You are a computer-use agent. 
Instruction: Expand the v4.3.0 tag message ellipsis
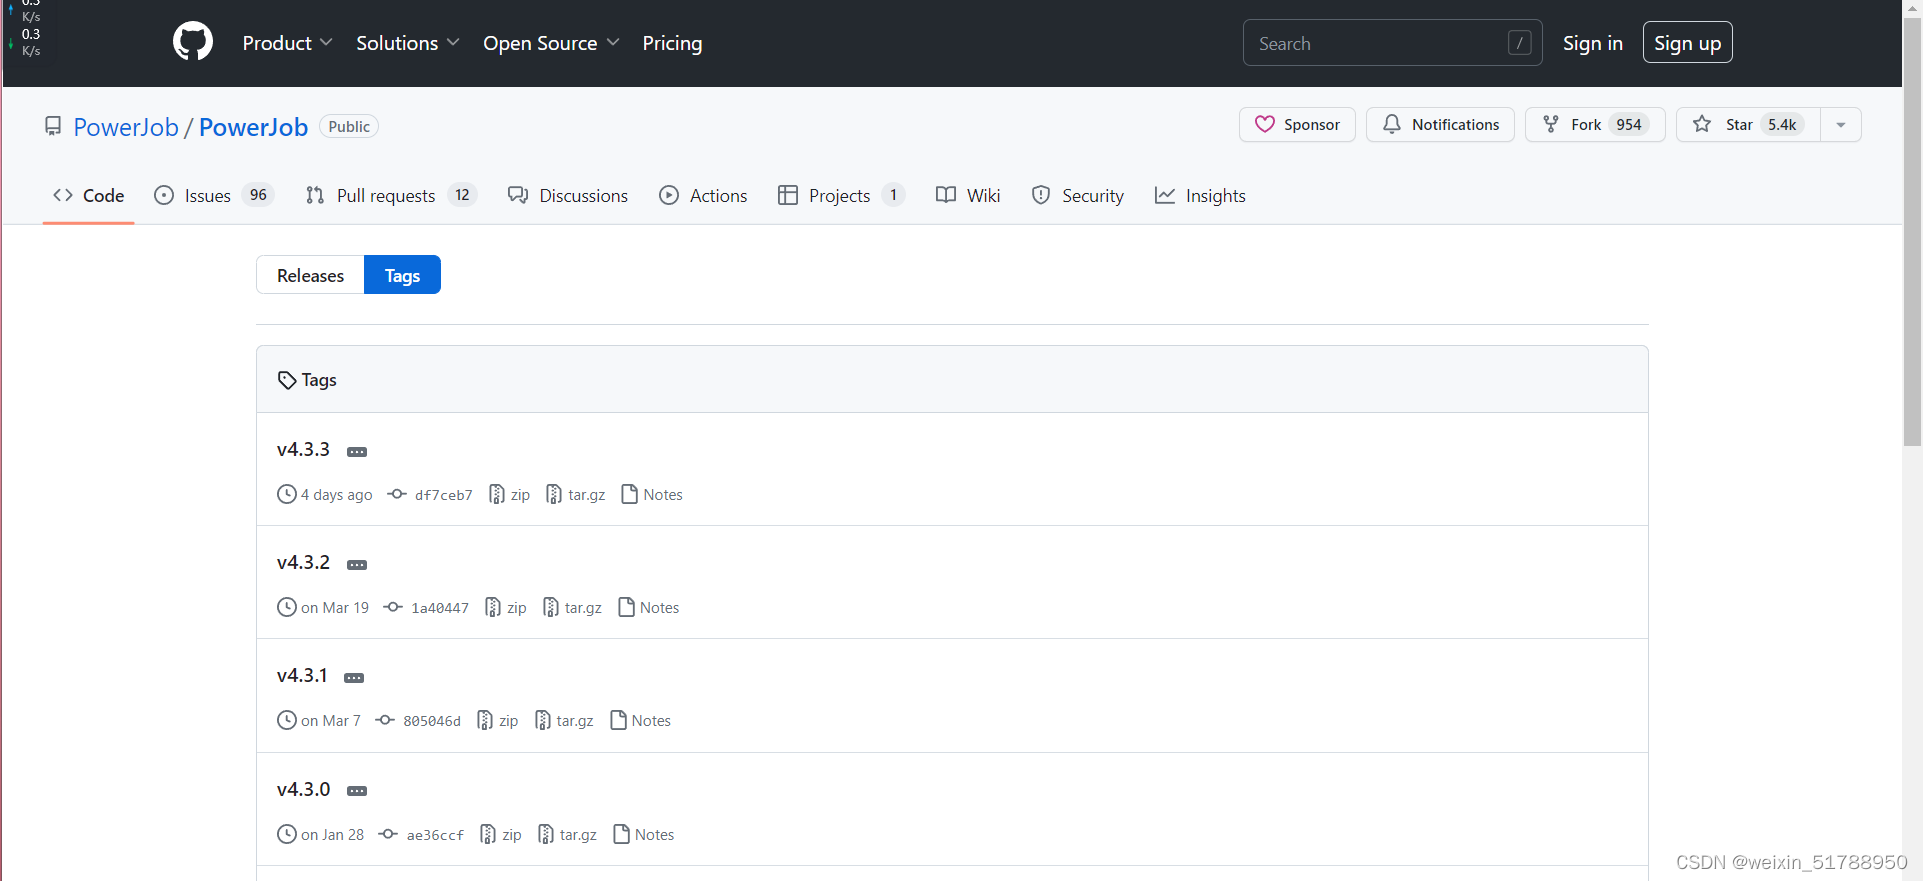357,791
